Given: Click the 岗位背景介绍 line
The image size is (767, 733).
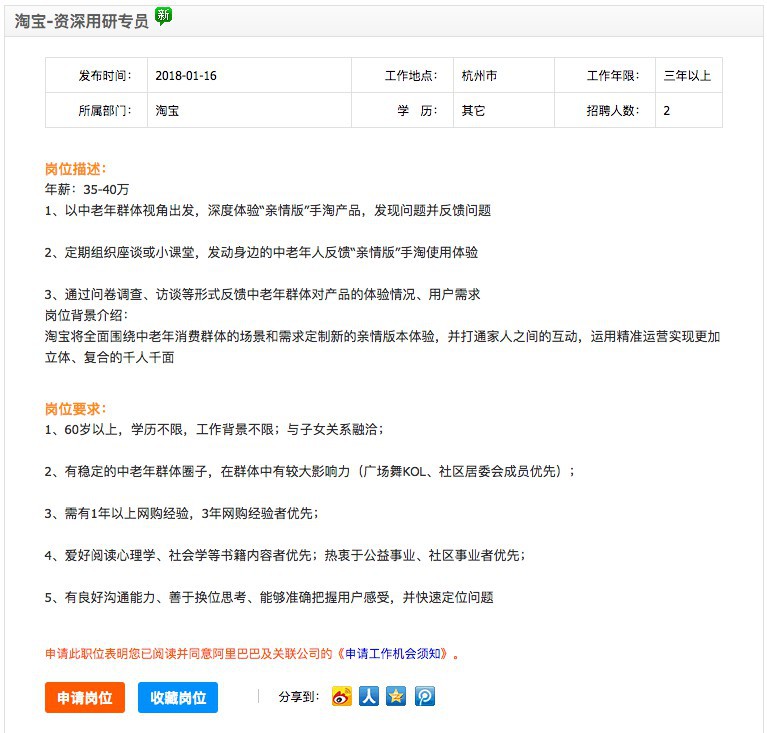Looking at the screenshot, I should [87, 316].
